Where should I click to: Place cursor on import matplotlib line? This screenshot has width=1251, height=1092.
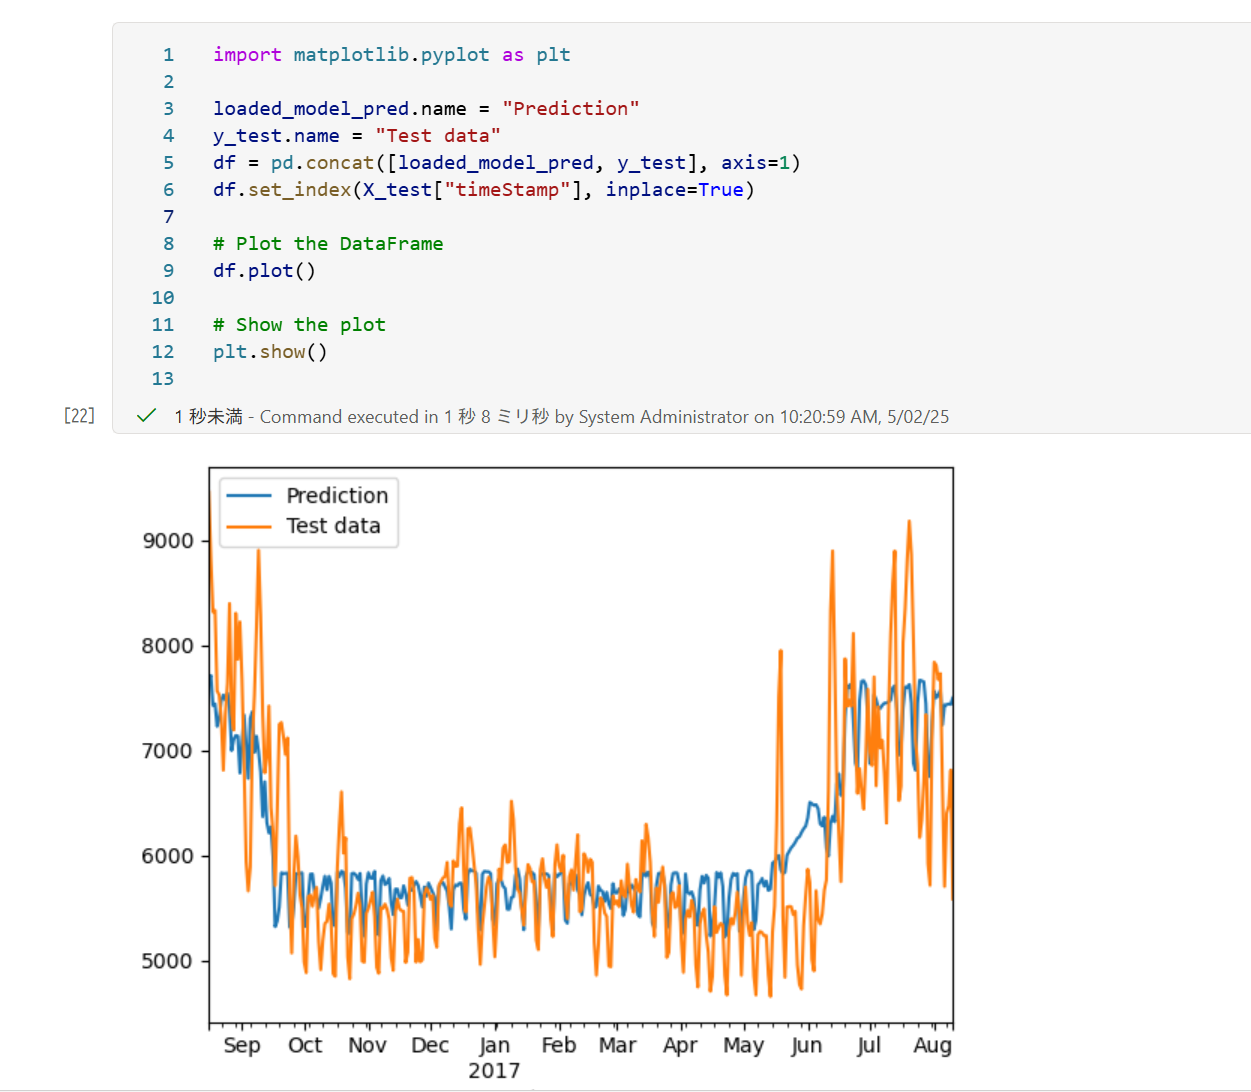[x=391, y=55]
